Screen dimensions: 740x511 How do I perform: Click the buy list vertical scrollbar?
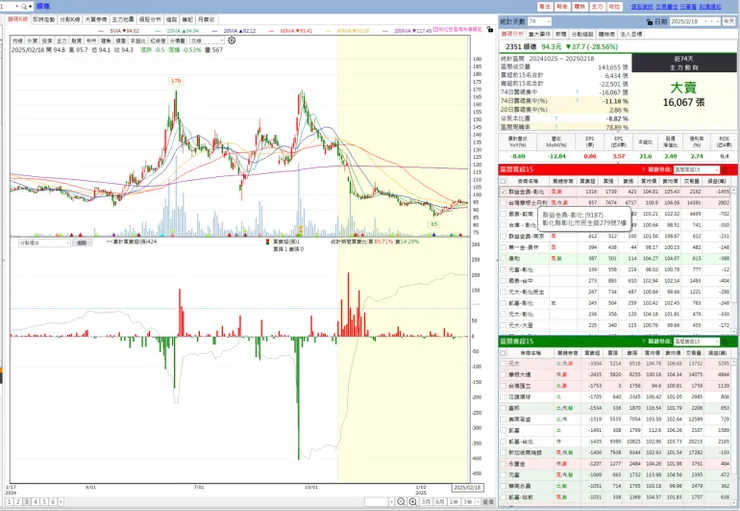coord(733,259)
